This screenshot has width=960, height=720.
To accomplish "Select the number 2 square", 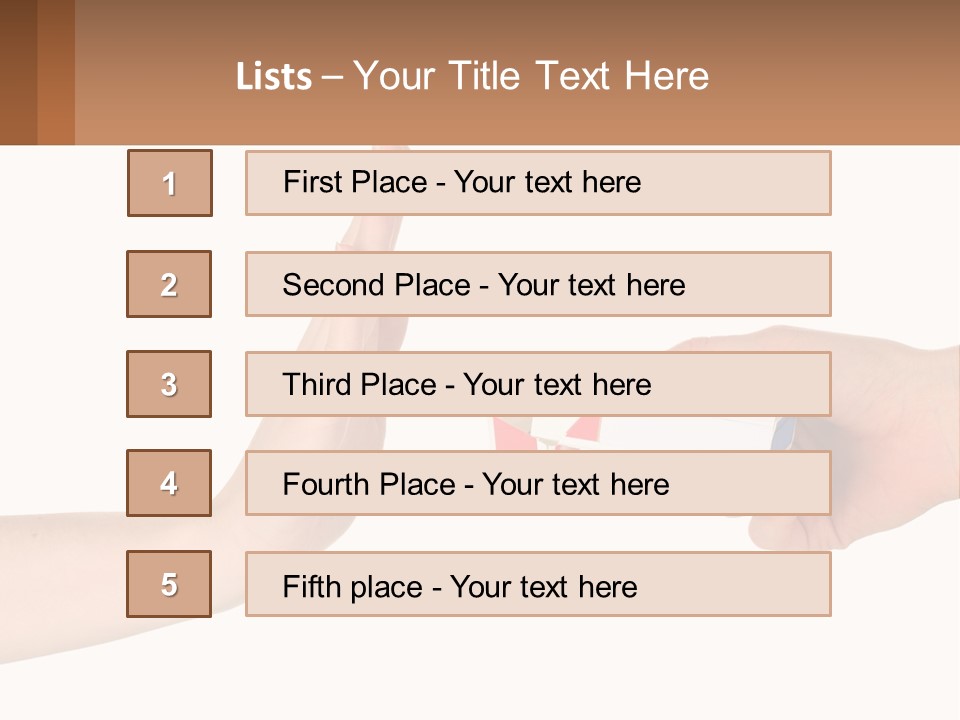I will coord(169,284).
